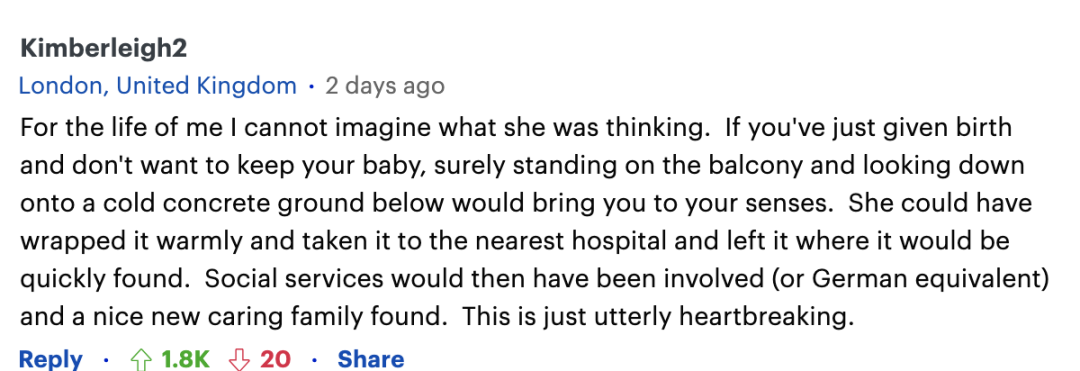This screenshot has width=1080, height=371.
Task: Share this comment
Action: (x=371, y=359)
